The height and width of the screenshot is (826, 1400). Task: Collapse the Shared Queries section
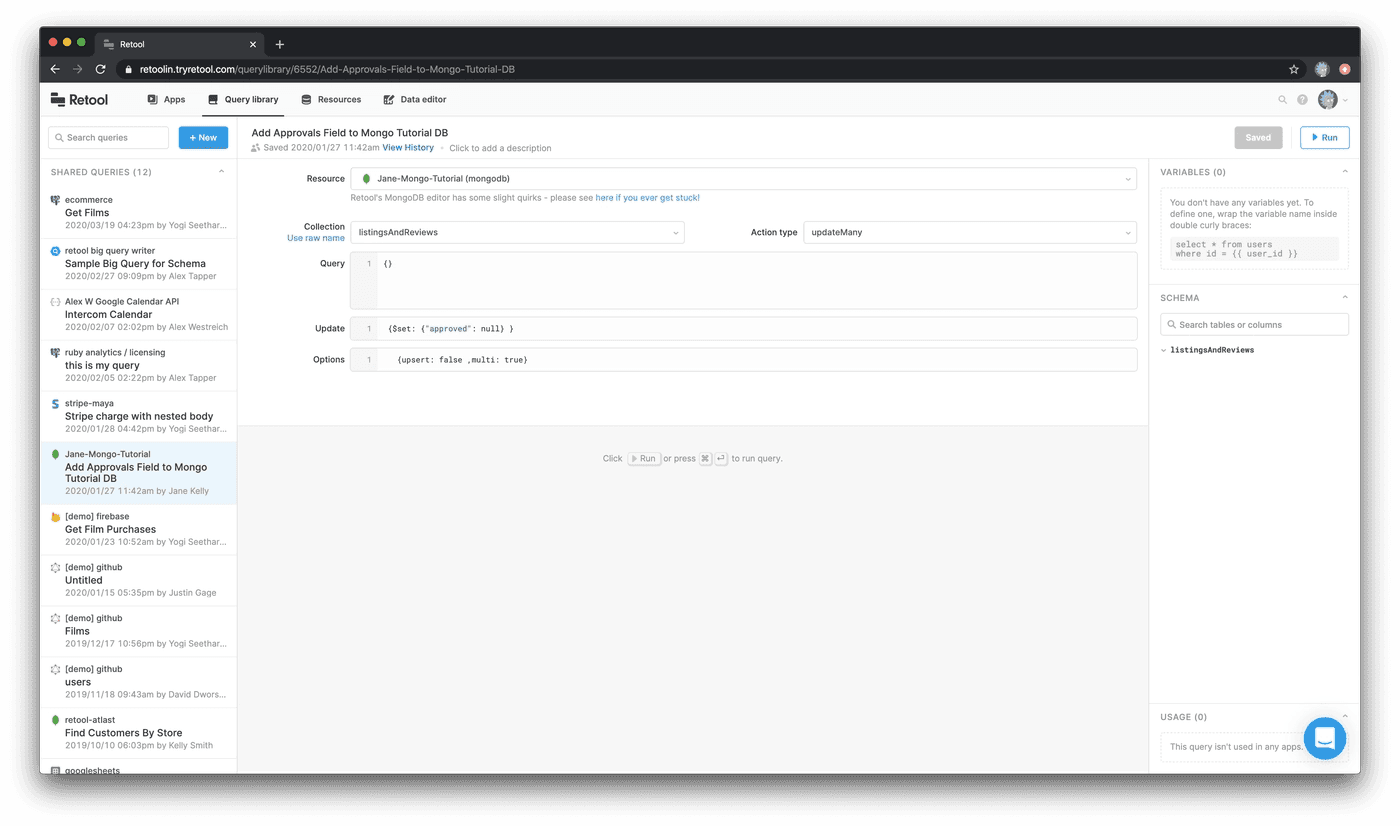click(x=221, y=172)
